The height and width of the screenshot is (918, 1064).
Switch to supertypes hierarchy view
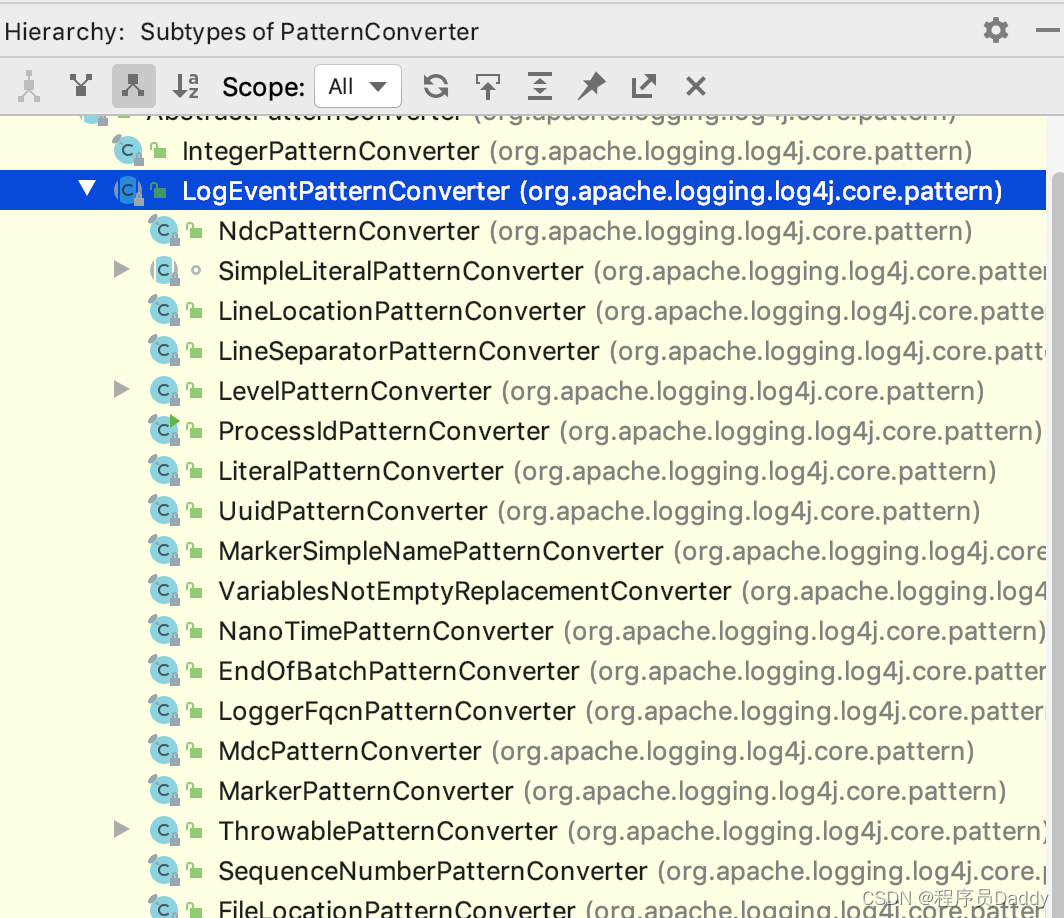81,86
